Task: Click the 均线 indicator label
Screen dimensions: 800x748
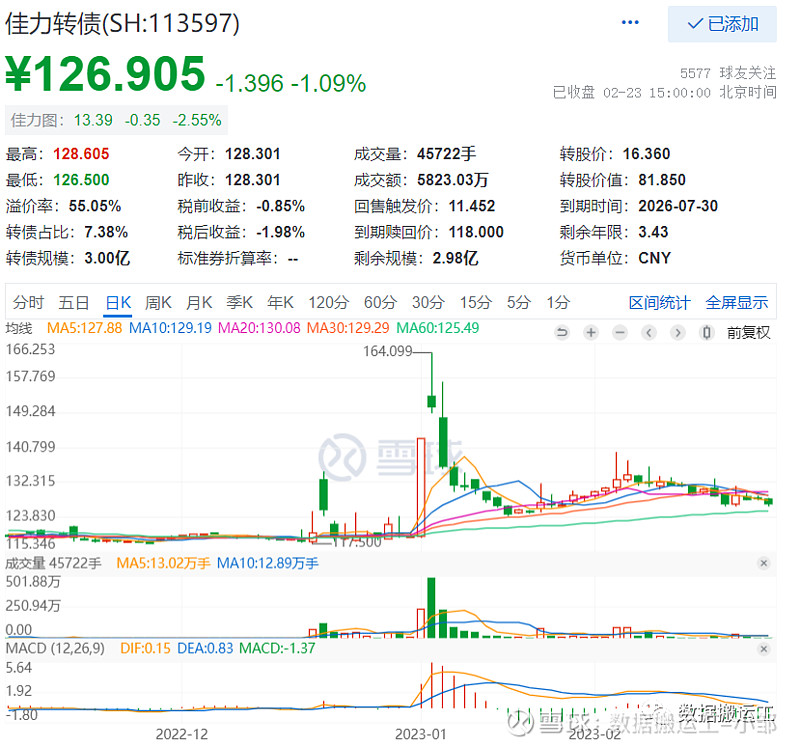Action: tap(19, 328)
